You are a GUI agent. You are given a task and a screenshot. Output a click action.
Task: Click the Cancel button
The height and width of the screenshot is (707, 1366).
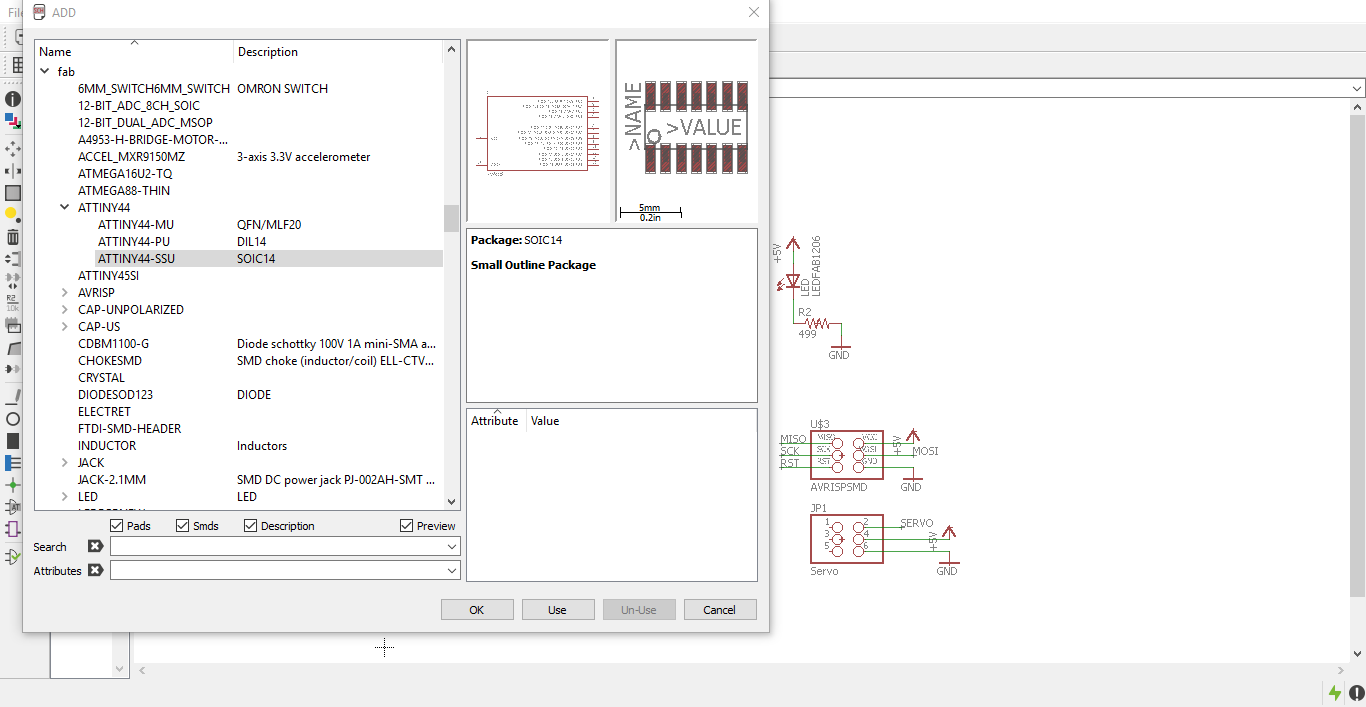click(719, 609)
